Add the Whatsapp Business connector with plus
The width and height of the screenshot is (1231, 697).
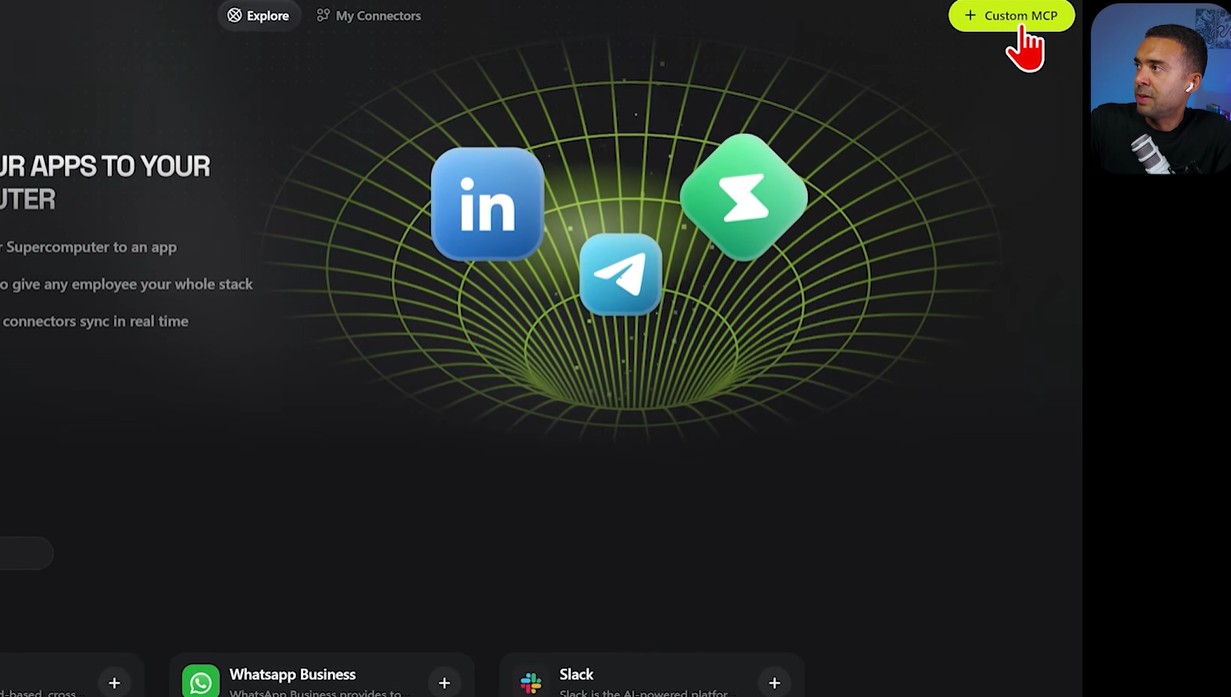click(444, 683)
